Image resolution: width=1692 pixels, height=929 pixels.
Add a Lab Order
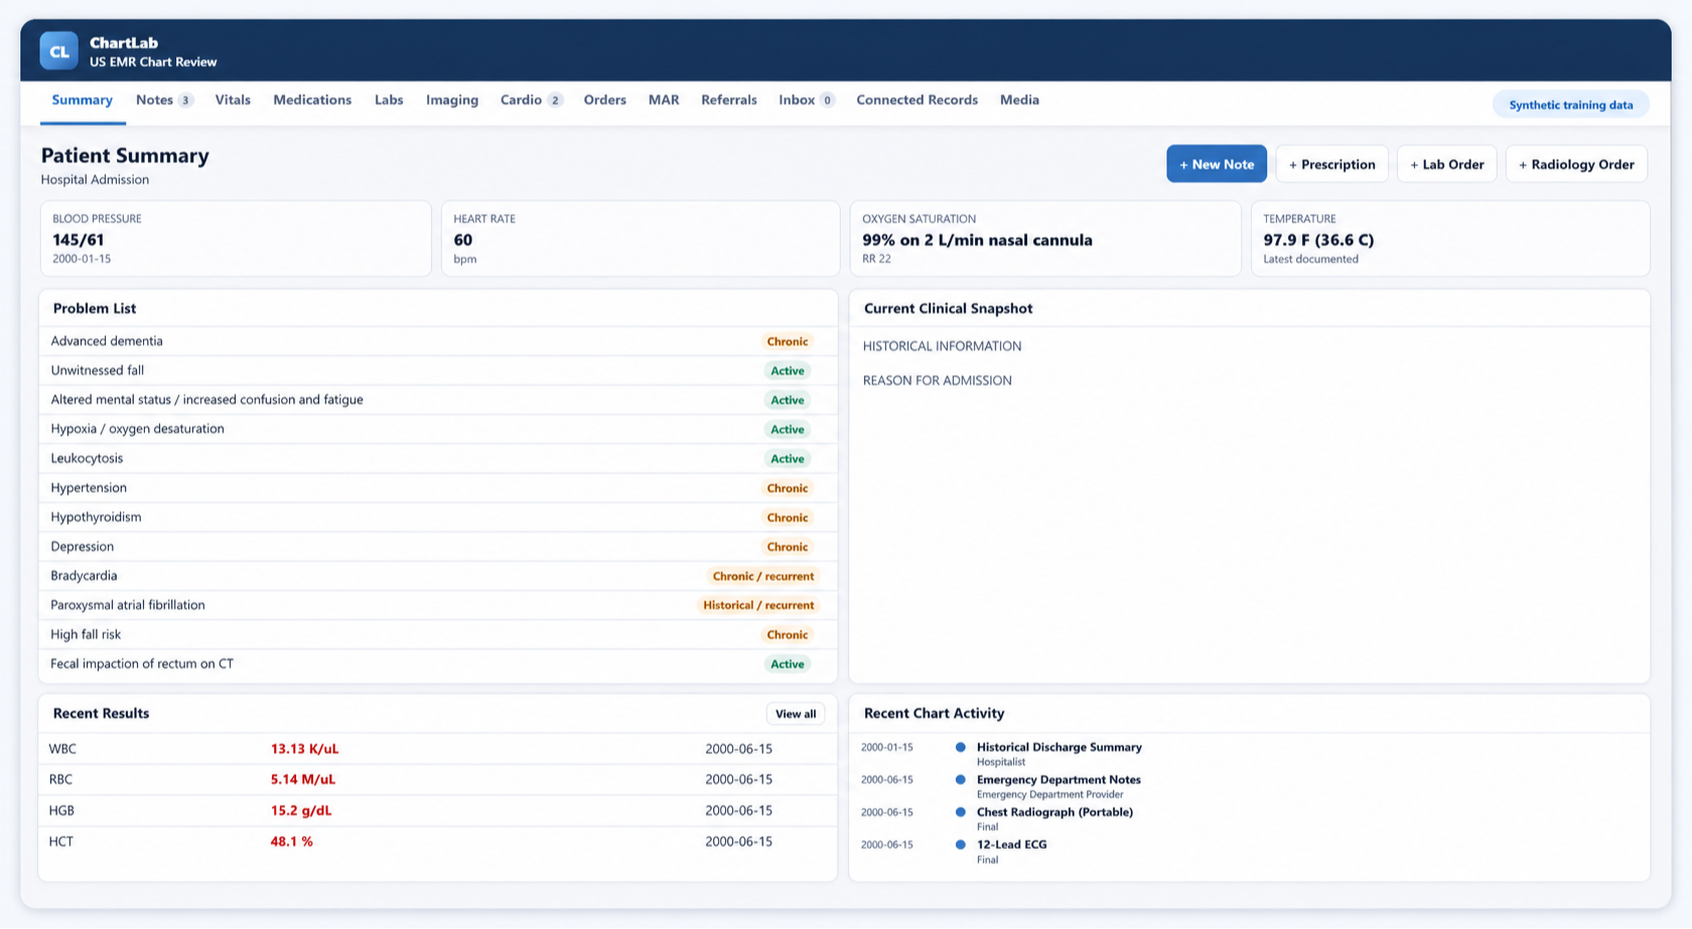pyautogui.click(x=1447, y=164)
